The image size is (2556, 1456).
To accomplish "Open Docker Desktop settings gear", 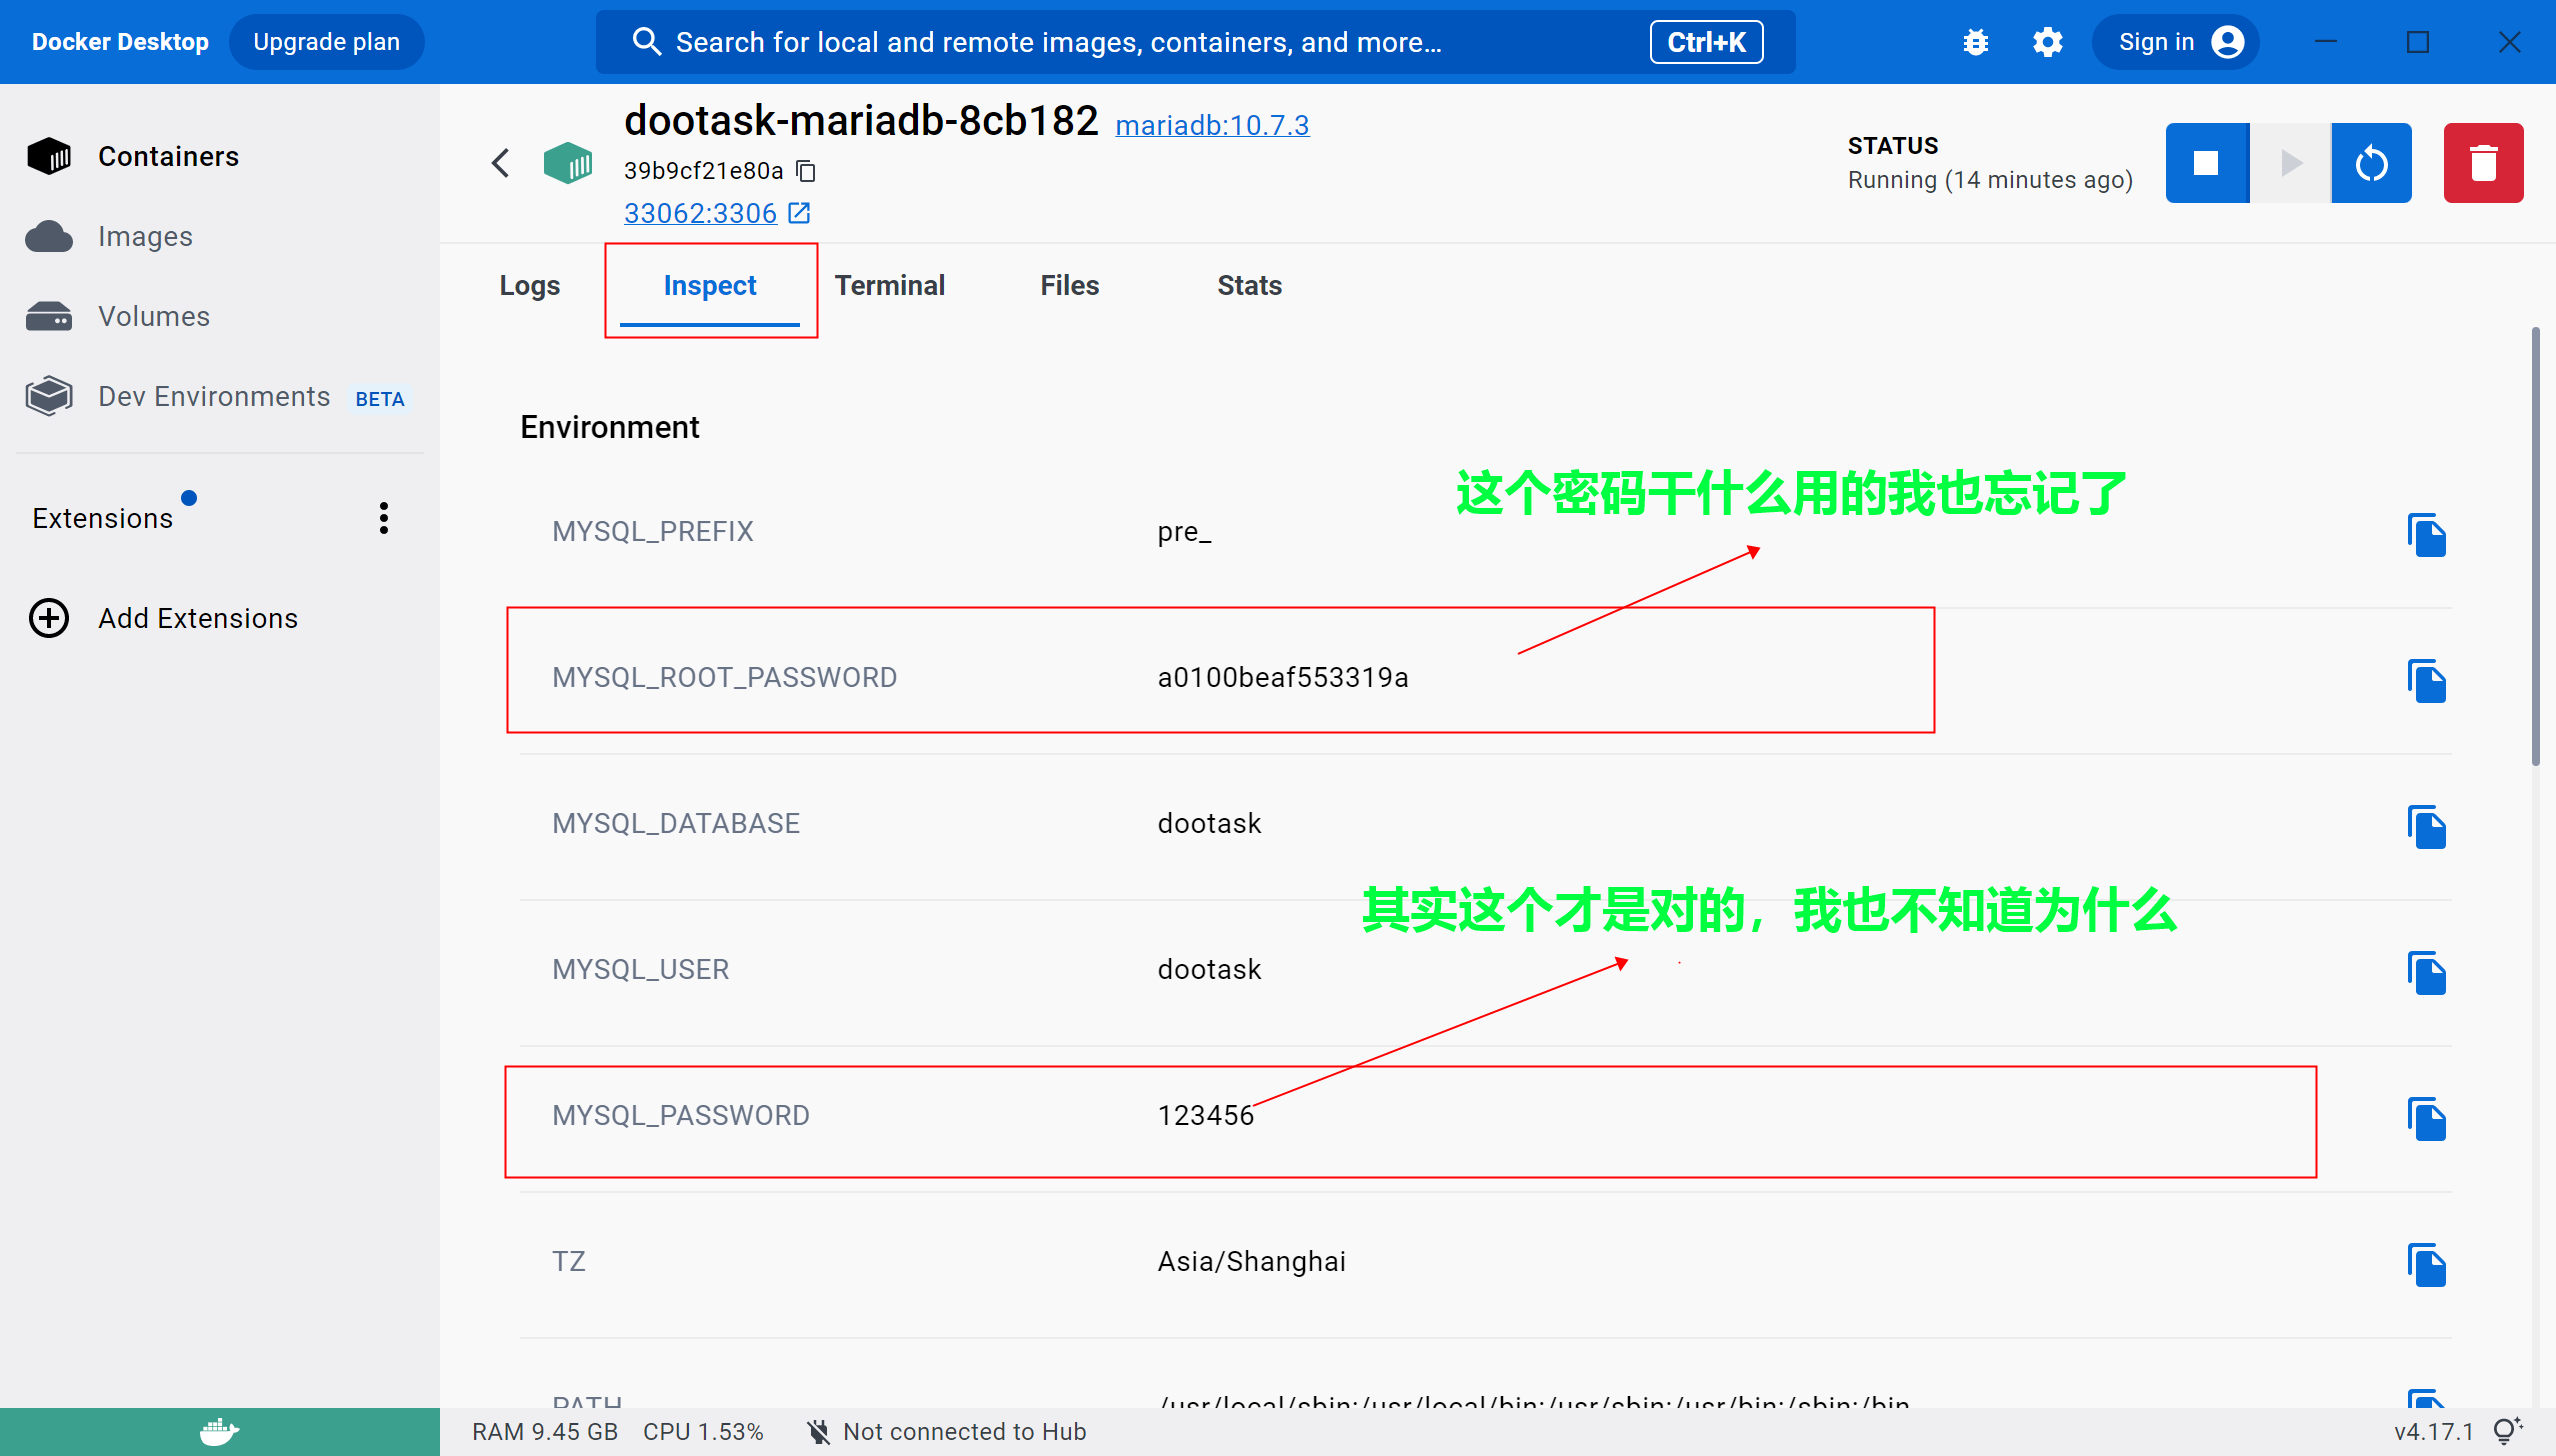I will pos(2047,42).
